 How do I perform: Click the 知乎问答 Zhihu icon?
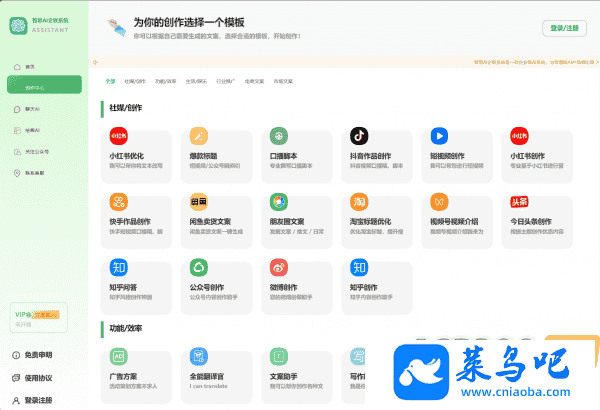(119, 267)
